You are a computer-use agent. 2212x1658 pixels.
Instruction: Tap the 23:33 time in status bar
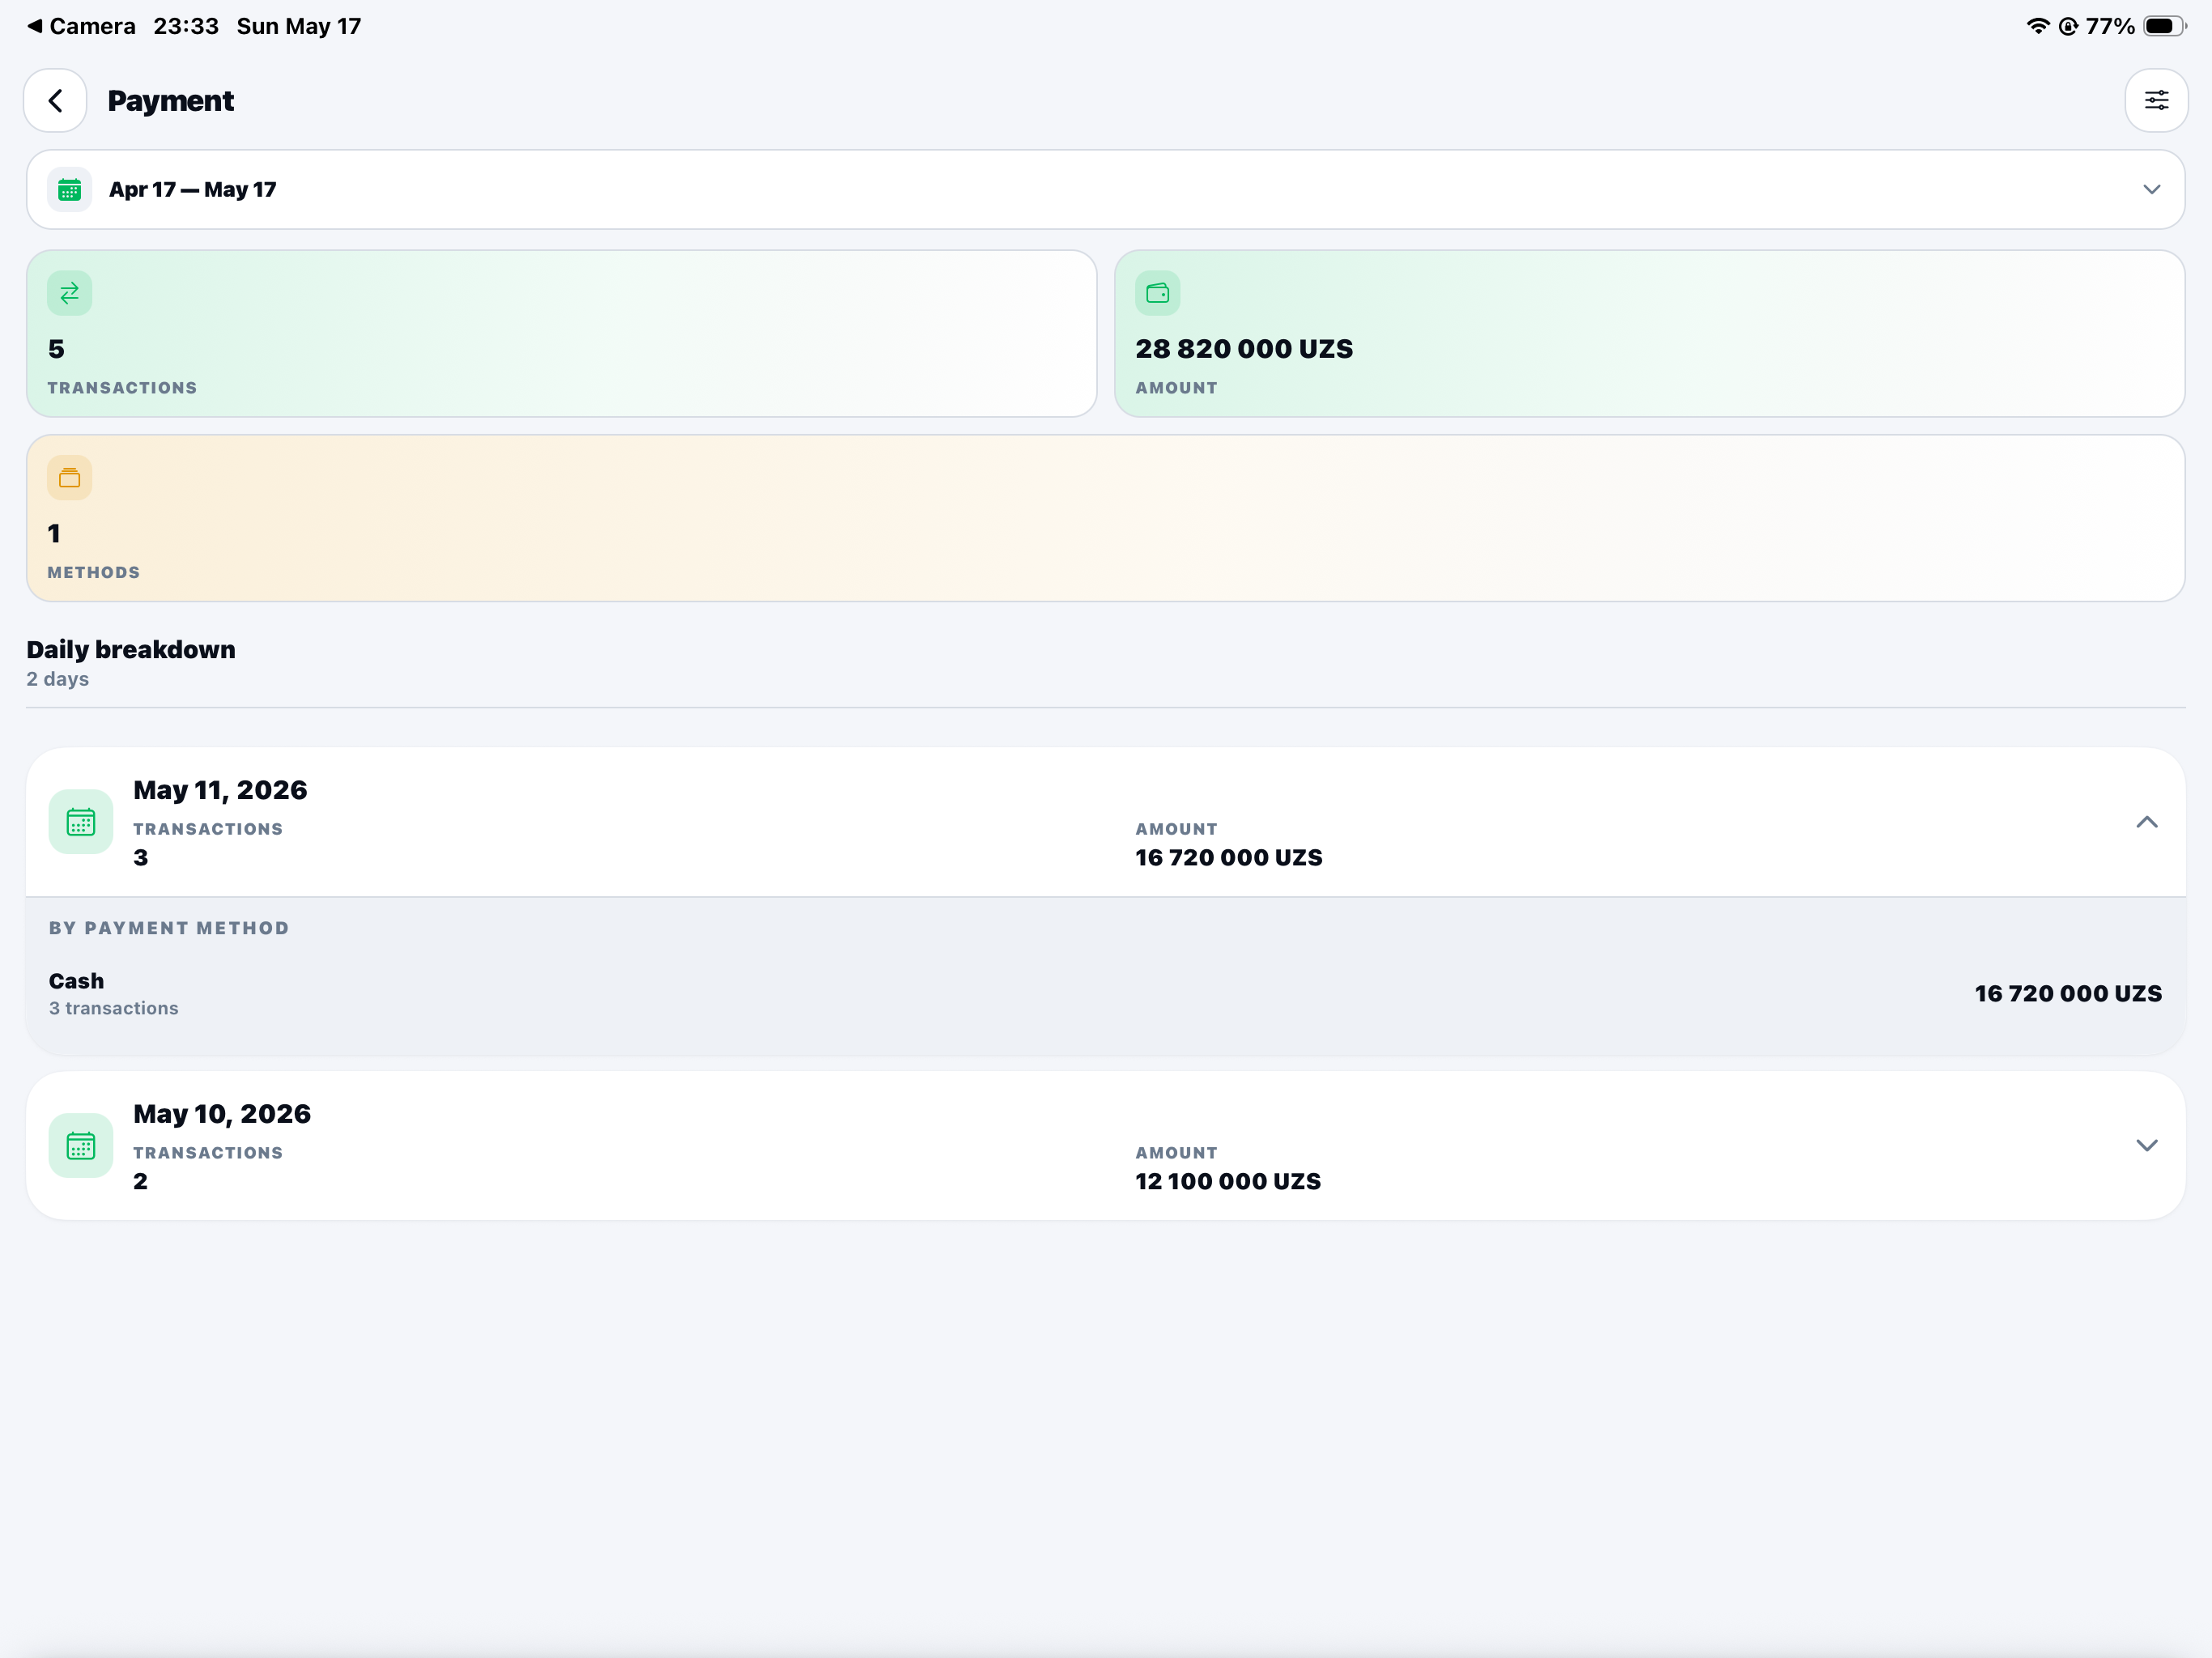click(186, 26)
